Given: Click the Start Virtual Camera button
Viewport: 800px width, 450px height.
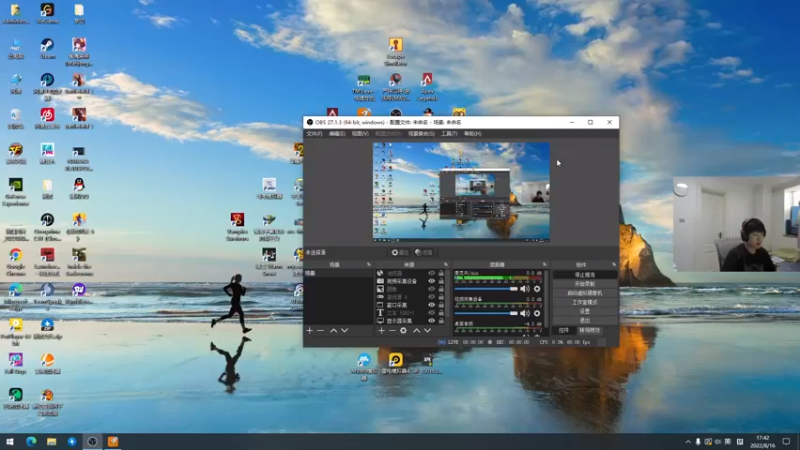Looking at the screenshot, I should point(585,293).
